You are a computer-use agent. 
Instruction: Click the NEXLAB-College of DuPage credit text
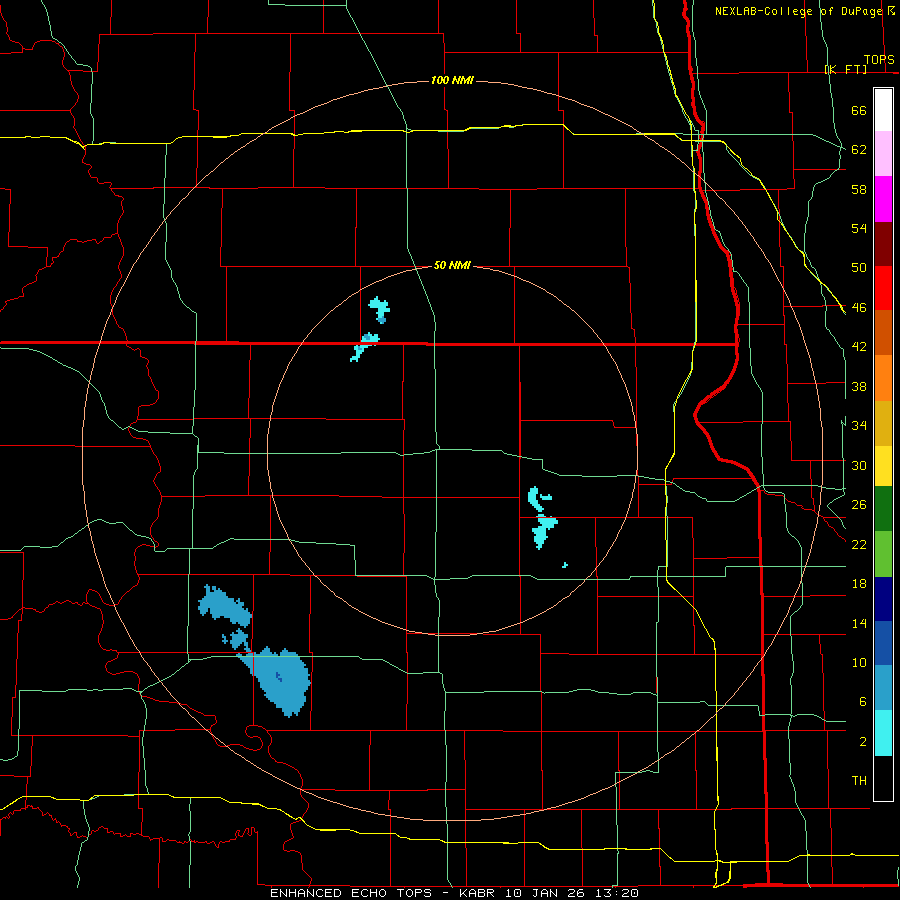click(x=798, y=11)
